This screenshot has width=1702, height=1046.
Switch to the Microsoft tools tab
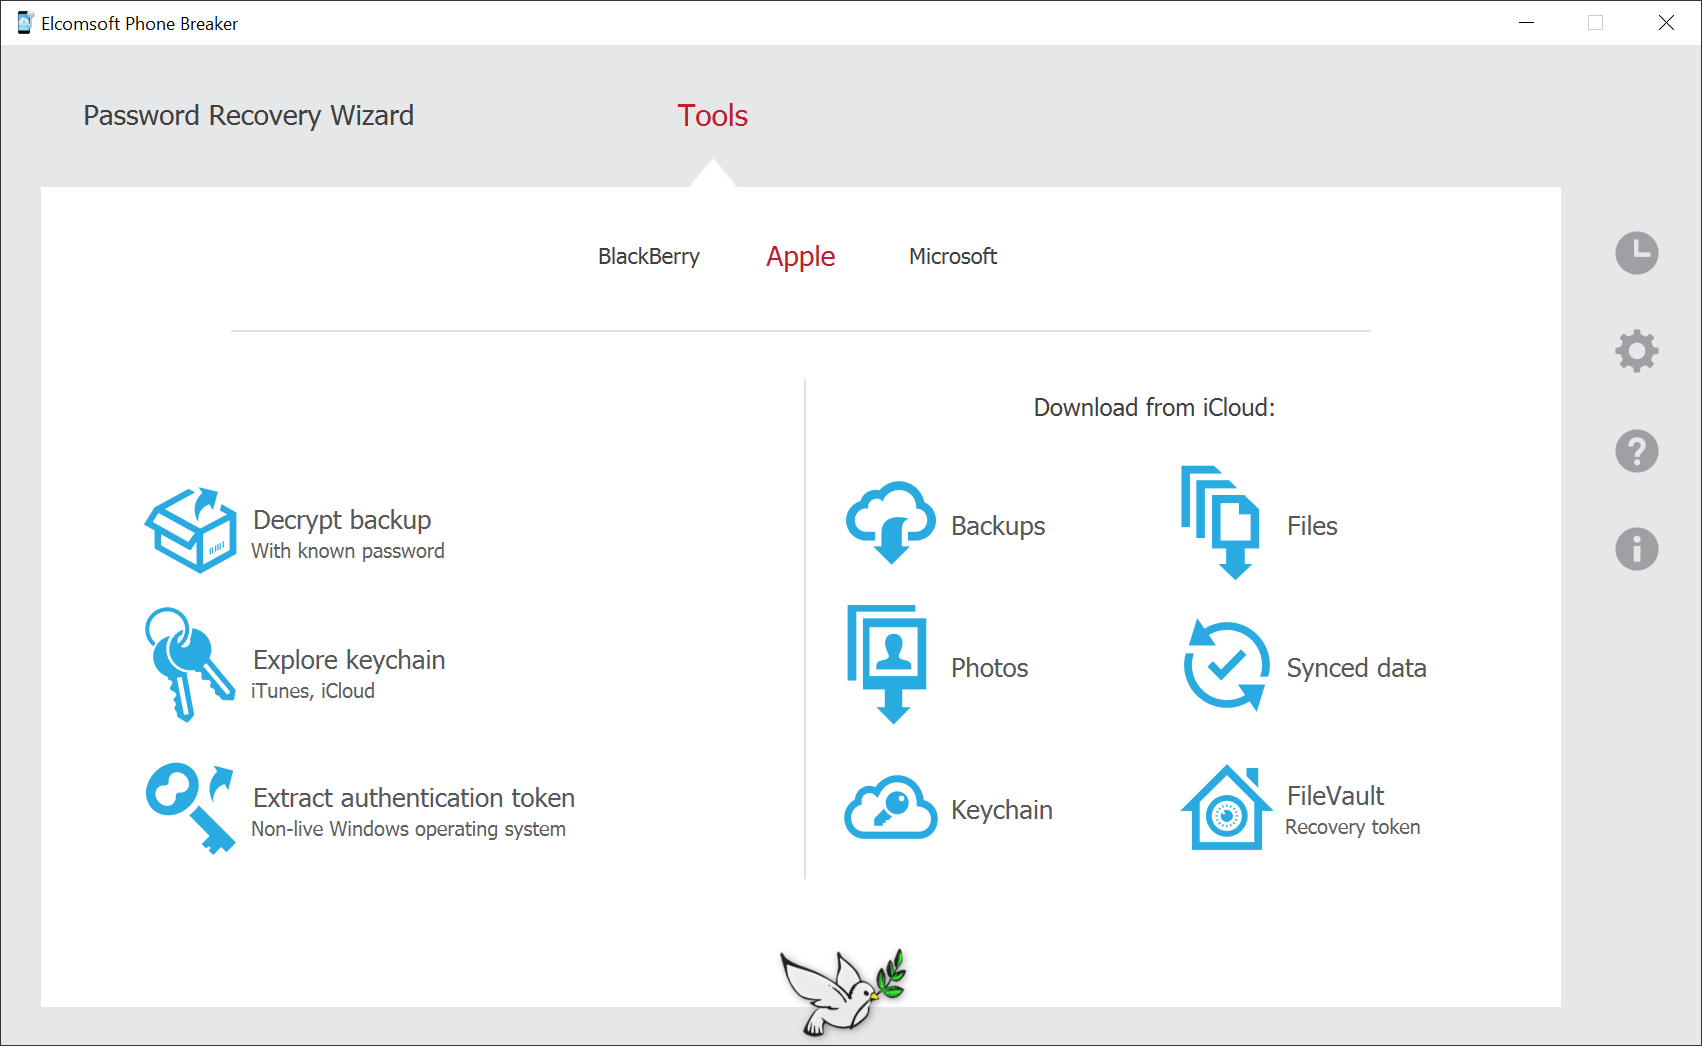[x=953, y=257]
